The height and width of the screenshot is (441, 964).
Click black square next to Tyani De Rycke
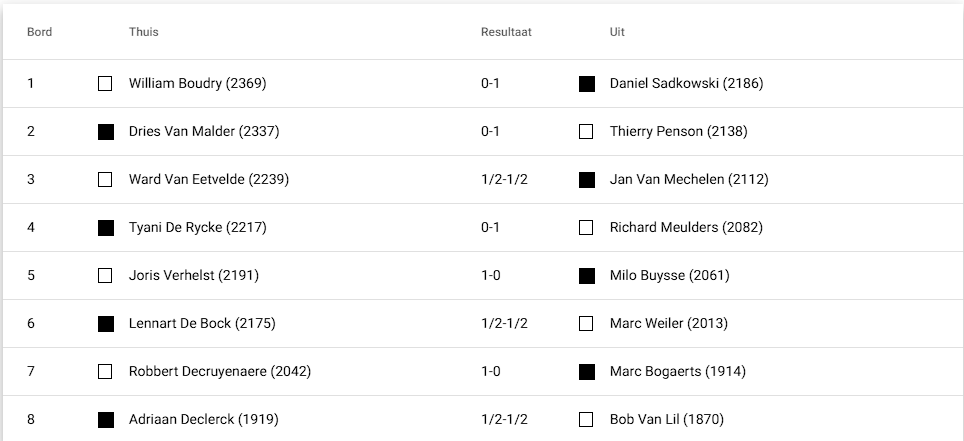[x=105, y=228]
